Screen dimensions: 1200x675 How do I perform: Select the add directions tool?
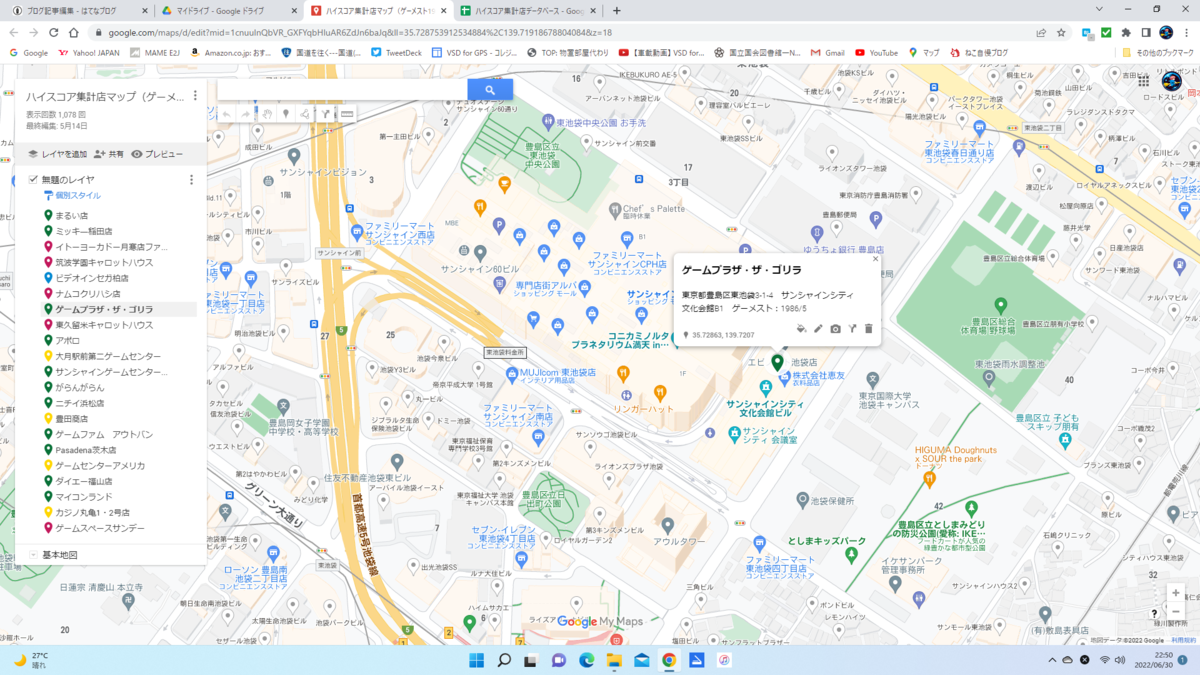(x=326, y=115)
